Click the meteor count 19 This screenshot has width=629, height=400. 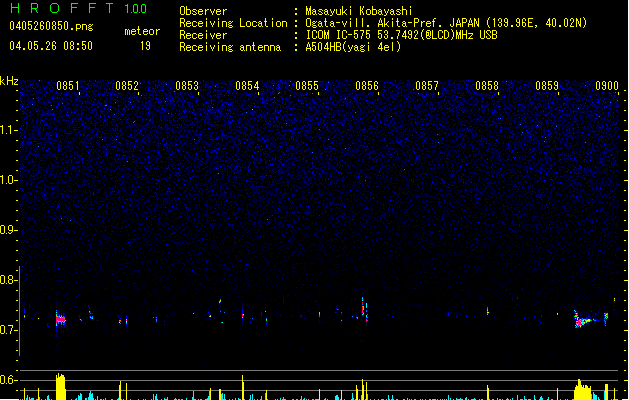(145, 46)
